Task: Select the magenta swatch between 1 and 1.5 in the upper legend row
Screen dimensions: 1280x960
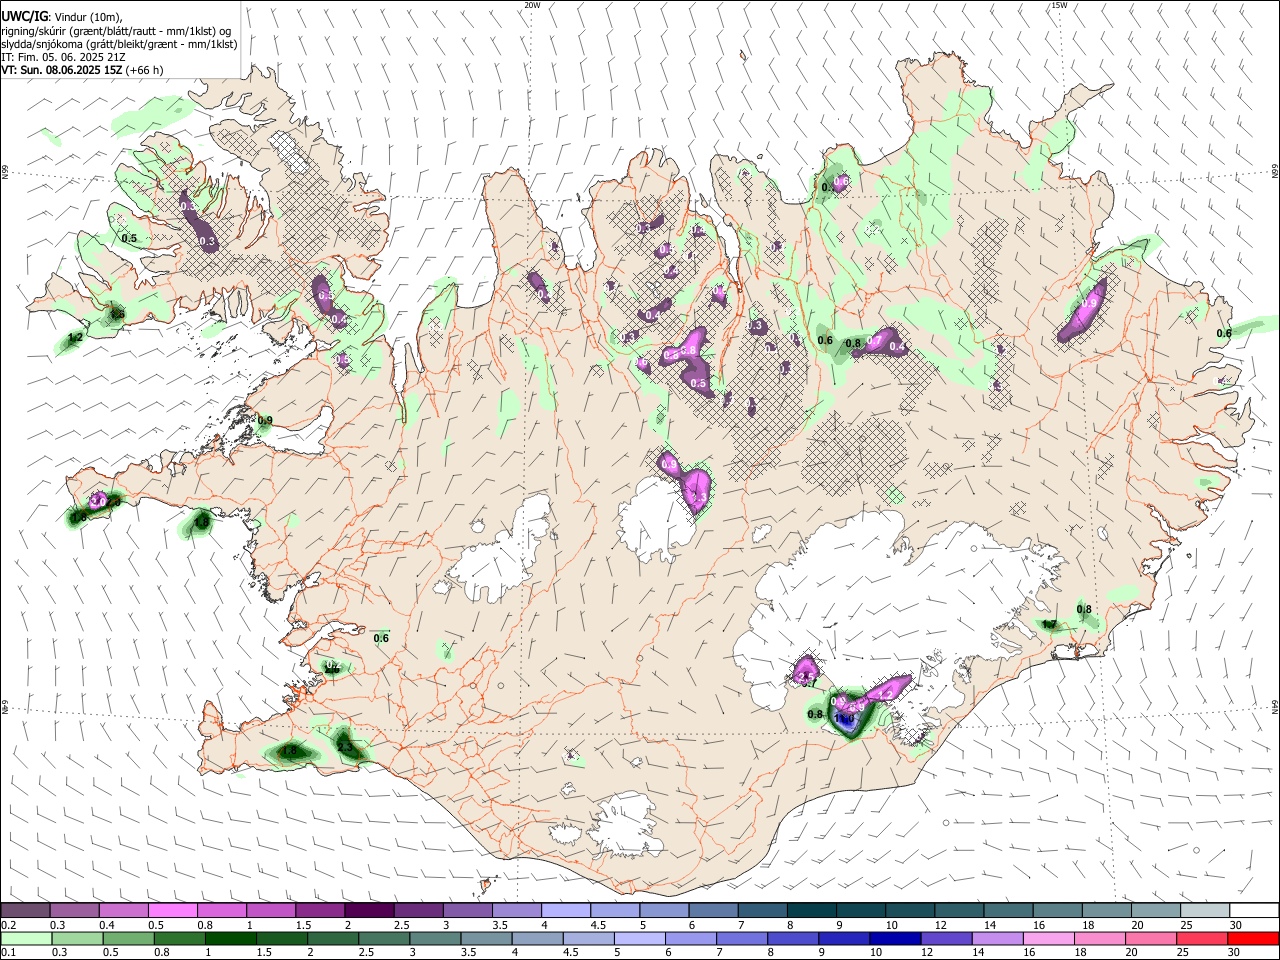Action: [270, 910]
